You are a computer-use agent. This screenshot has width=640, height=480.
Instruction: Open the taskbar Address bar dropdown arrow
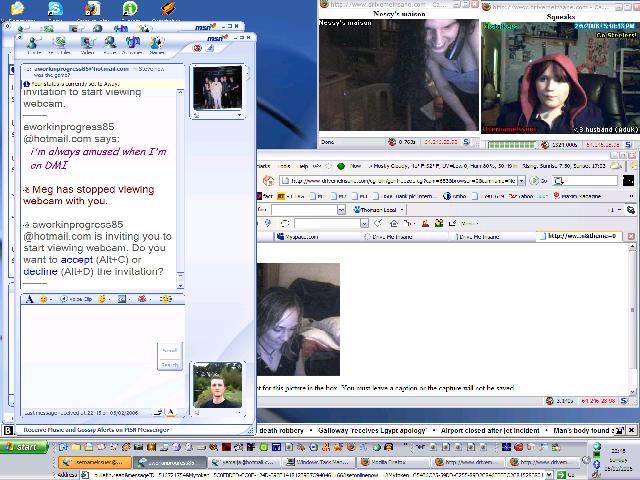[549, 475]
